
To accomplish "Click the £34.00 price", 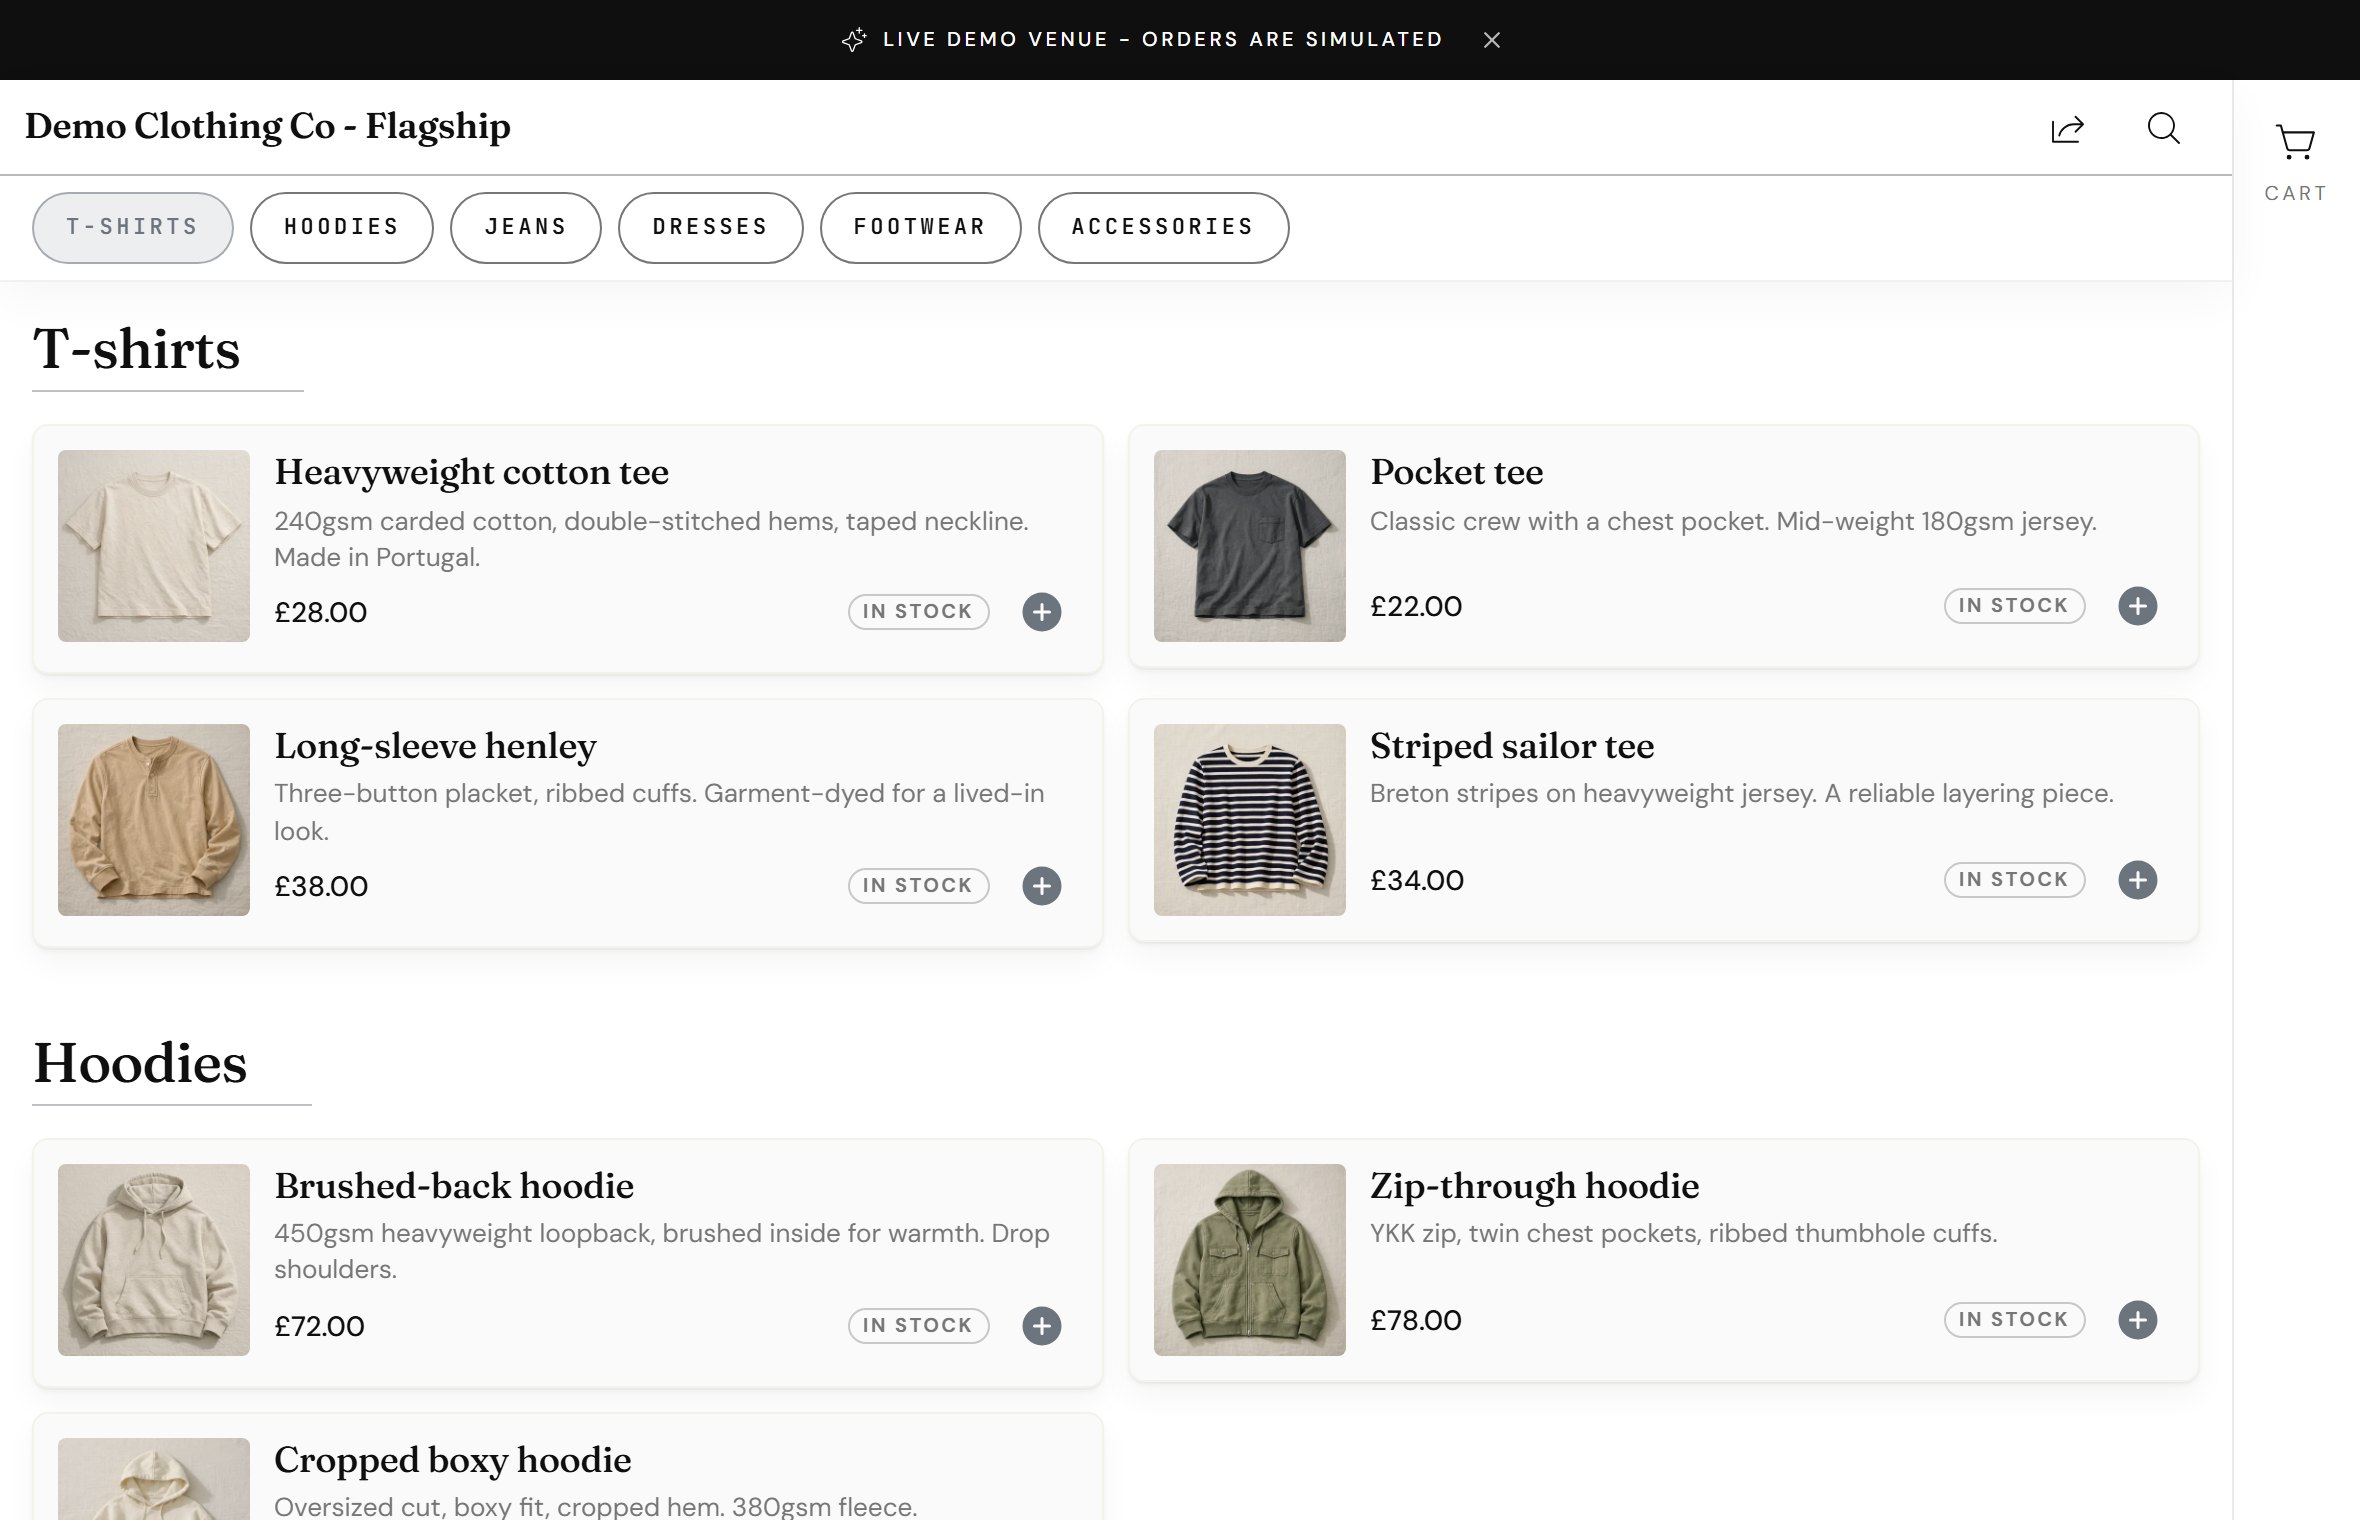I will pyautogui.click(x=1417, y=880).
